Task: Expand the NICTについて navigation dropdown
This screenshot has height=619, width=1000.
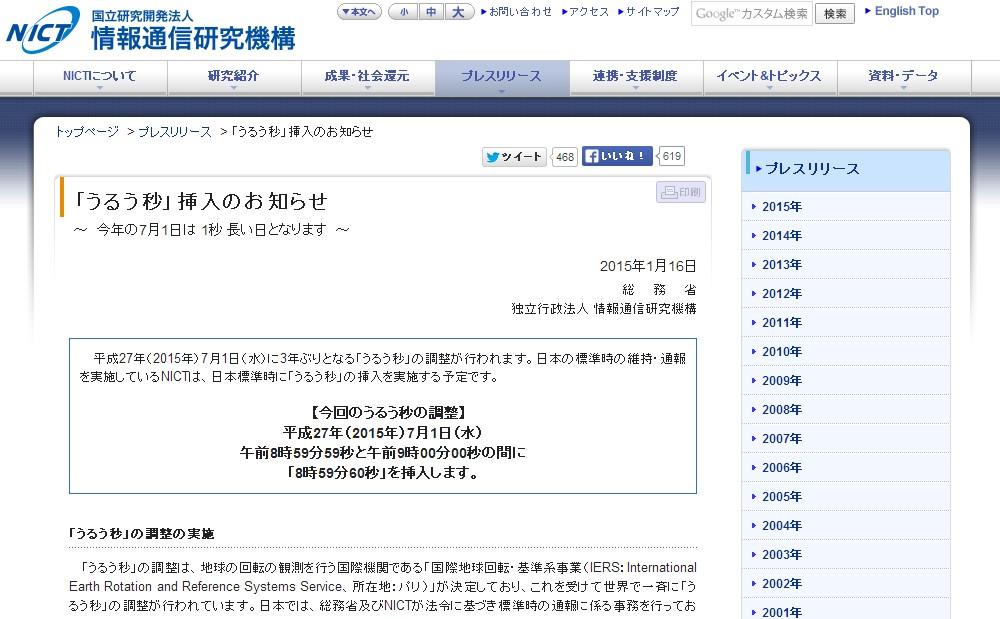Action: click(100, 78)
